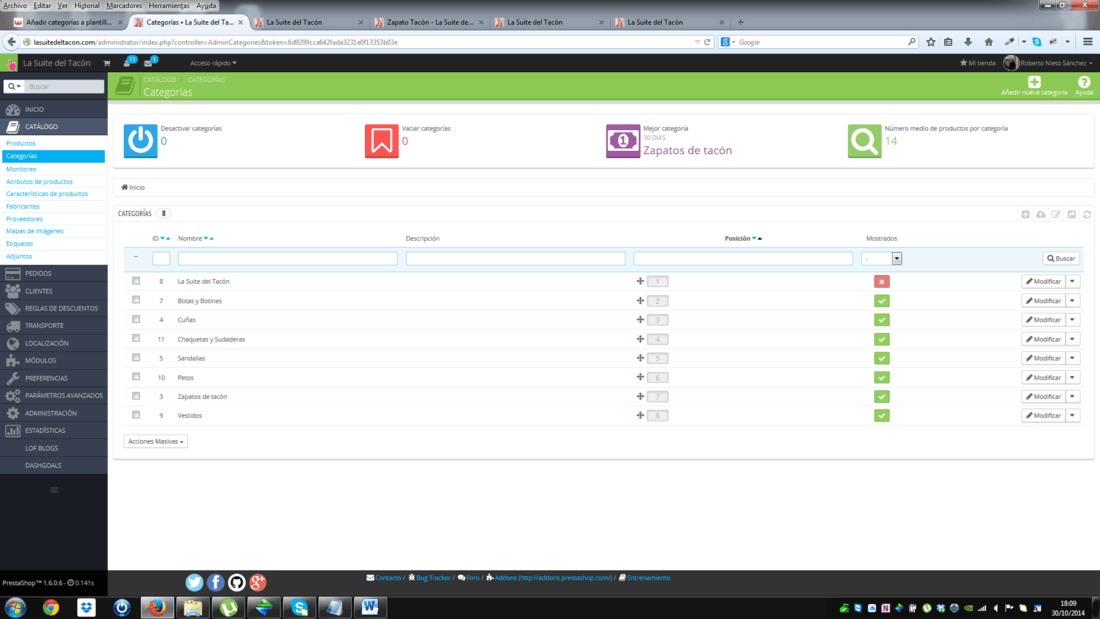Screen dimensions: 1100x619
Task: Open Módulos in sidebar menu
Action: (x=53, y=361)
